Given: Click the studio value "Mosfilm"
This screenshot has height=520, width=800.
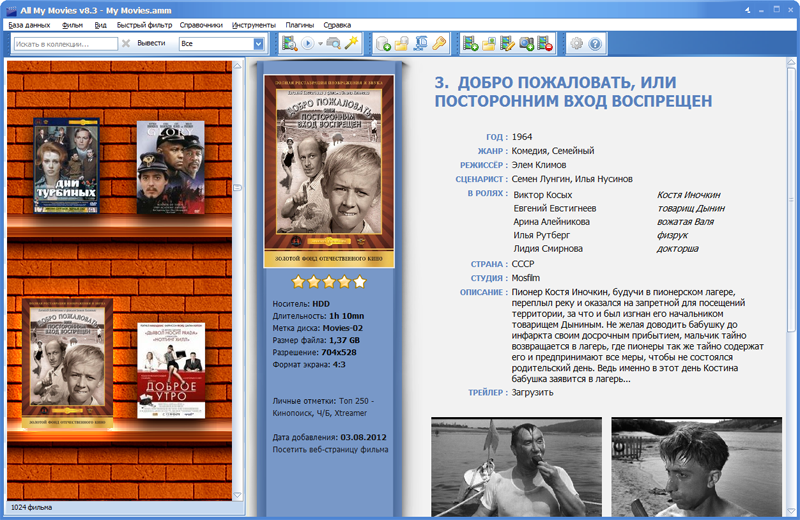Looking at the screenshot, I should pyautogui.click(x=526, y=278).
